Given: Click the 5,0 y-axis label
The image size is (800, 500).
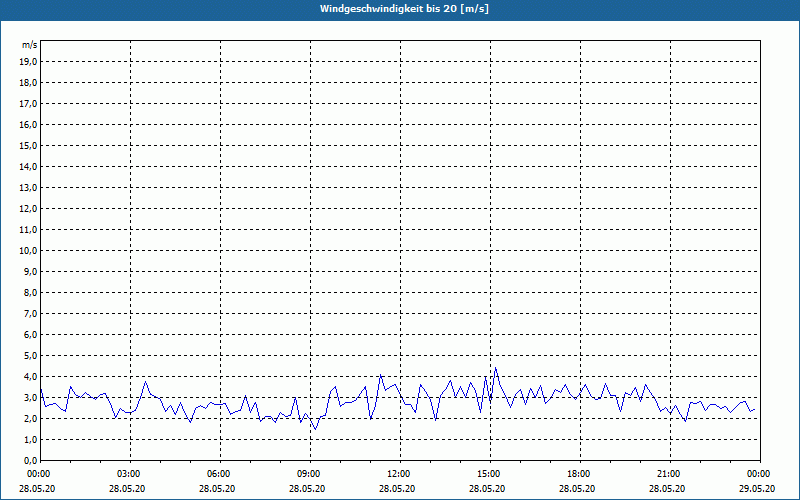Looking at the screenshot, I should click(x=30, y=356).
